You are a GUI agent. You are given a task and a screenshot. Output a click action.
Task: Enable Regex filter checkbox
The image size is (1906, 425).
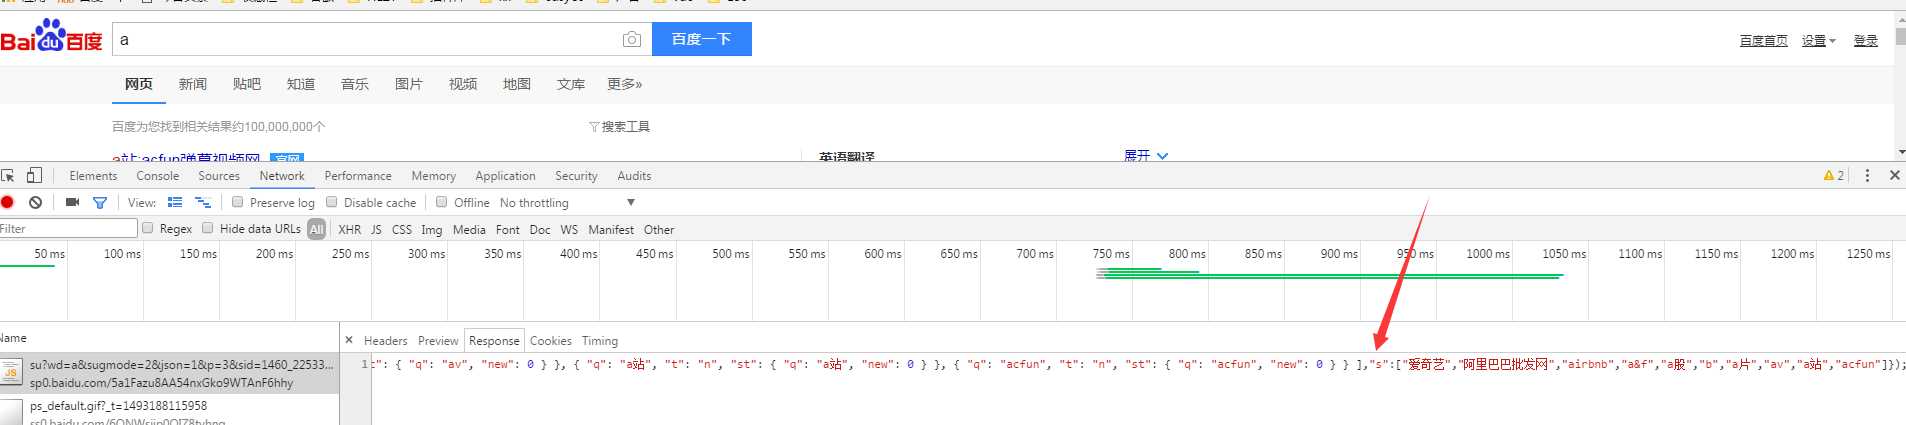pyautogui.click(x=148, y=228)
